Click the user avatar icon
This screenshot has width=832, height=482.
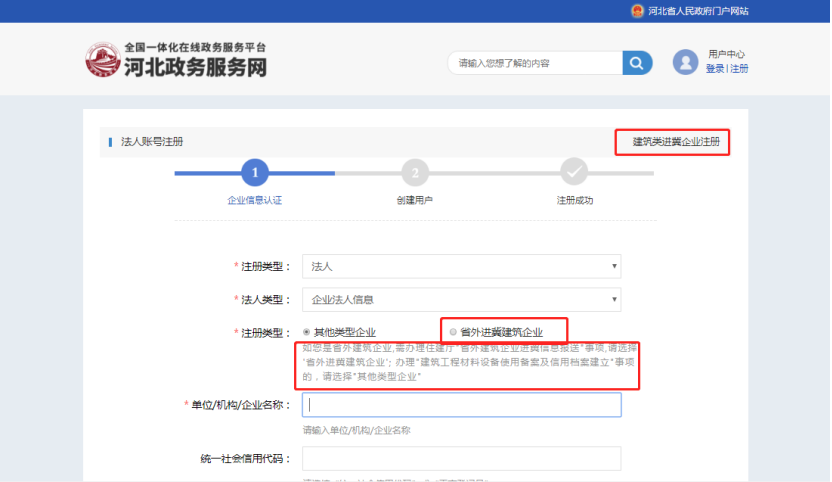685,62
